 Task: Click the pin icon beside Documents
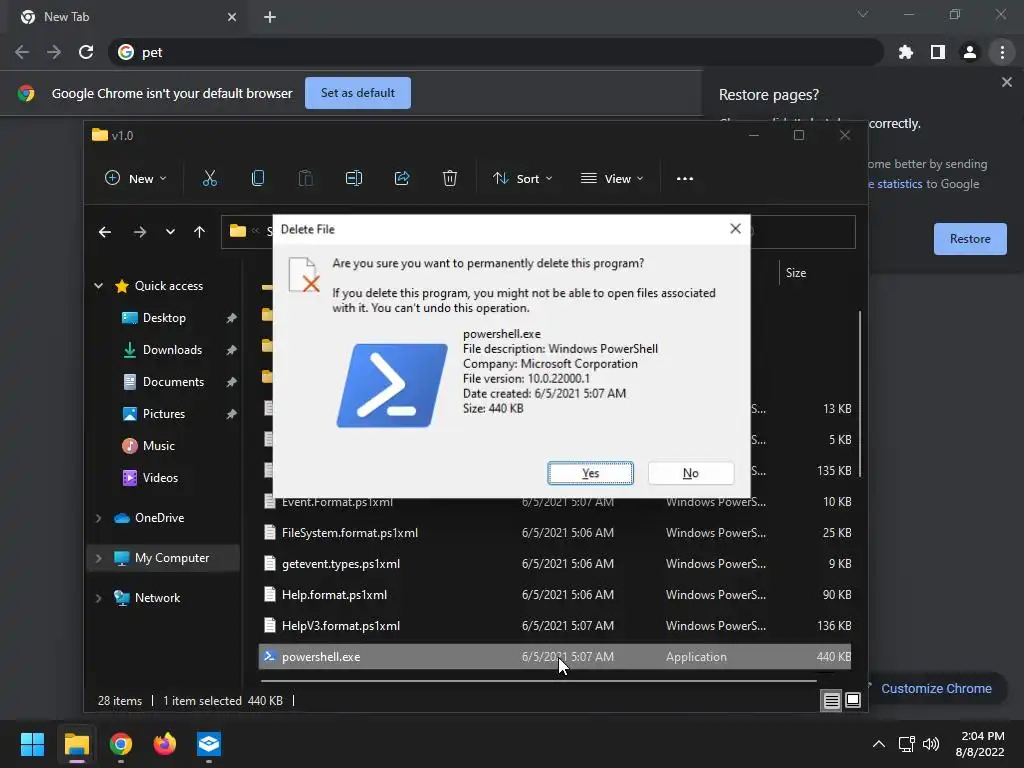(231, 382)
